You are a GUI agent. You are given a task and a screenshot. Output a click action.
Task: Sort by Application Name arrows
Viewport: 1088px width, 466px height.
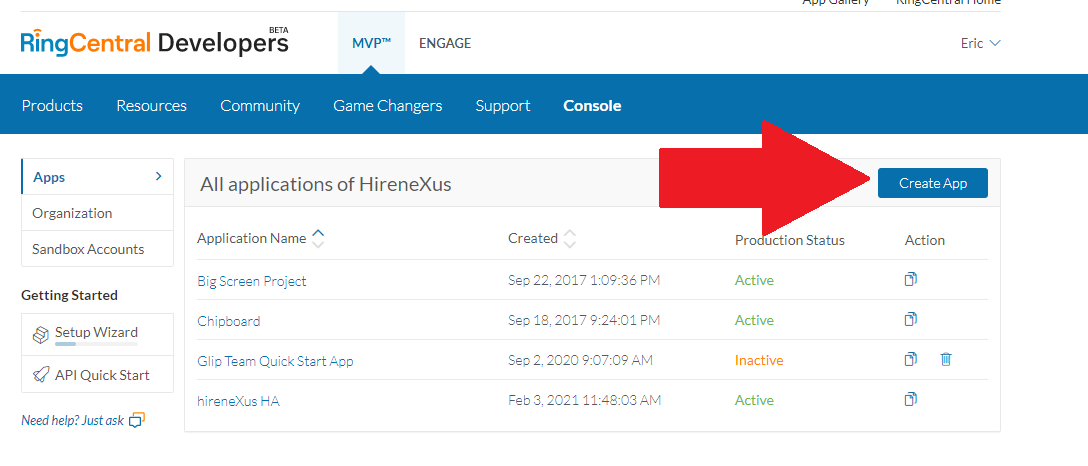point(318,239)
